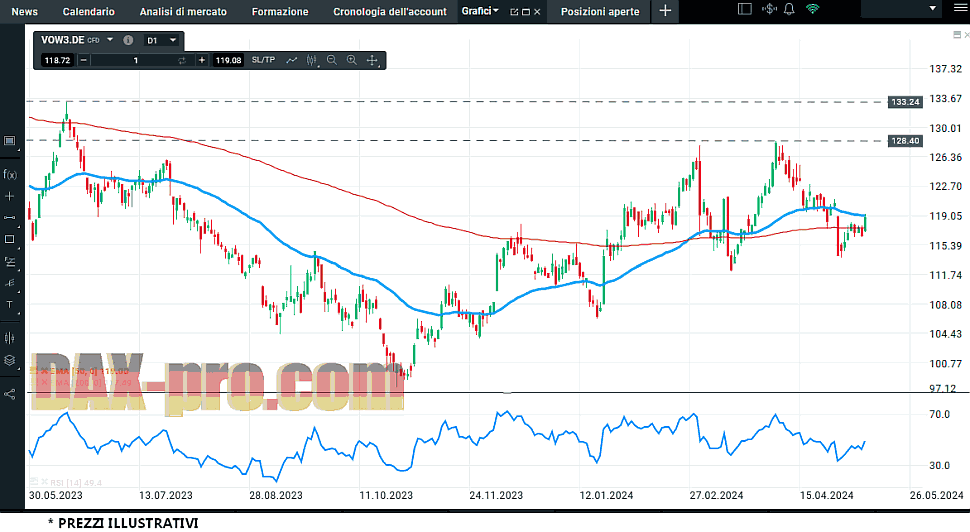Click the 137.32 price axis value
Screen dimensions: 970x532
pyautogui.click(x=945, y=69)
